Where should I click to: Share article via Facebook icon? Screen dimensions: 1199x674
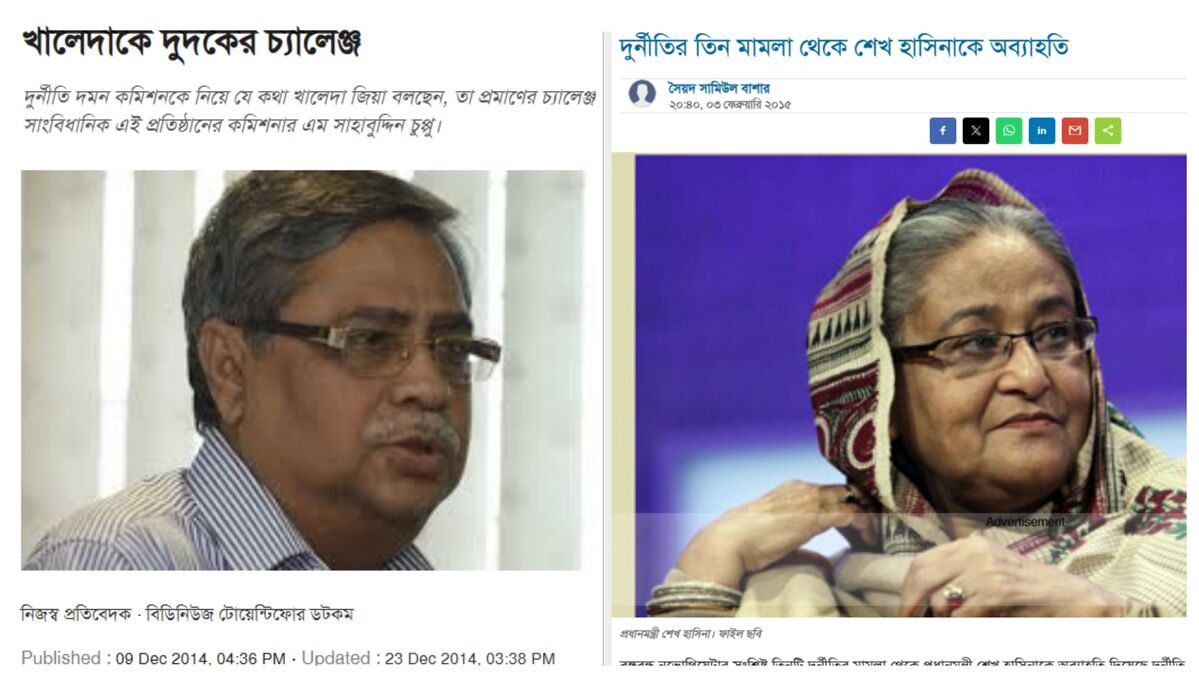pyautogui.click(x=943, y=131)
